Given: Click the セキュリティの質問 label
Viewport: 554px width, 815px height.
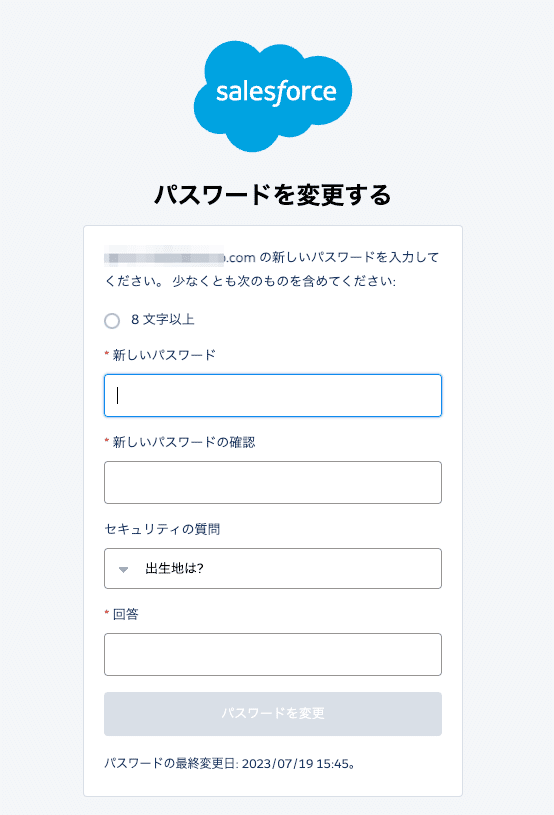Looking at the screenshot, I should 162,529.
